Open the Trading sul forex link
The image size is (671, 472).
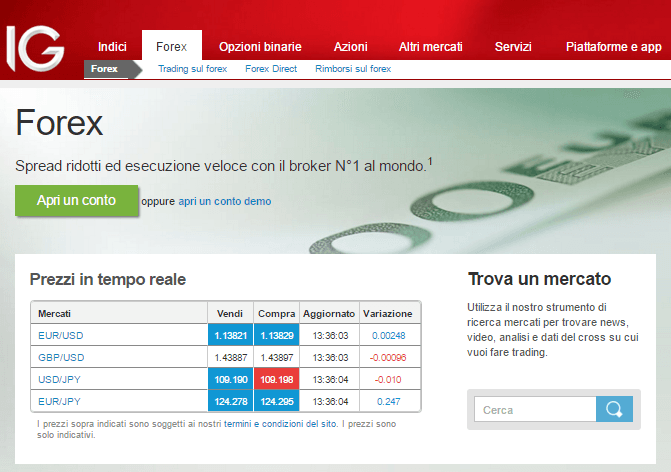click(193, 69)
